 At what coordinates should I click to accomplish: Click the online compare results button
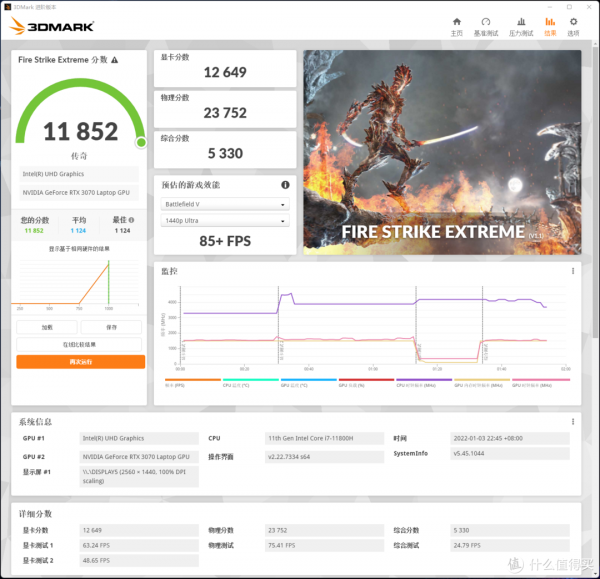click(79, 344)
